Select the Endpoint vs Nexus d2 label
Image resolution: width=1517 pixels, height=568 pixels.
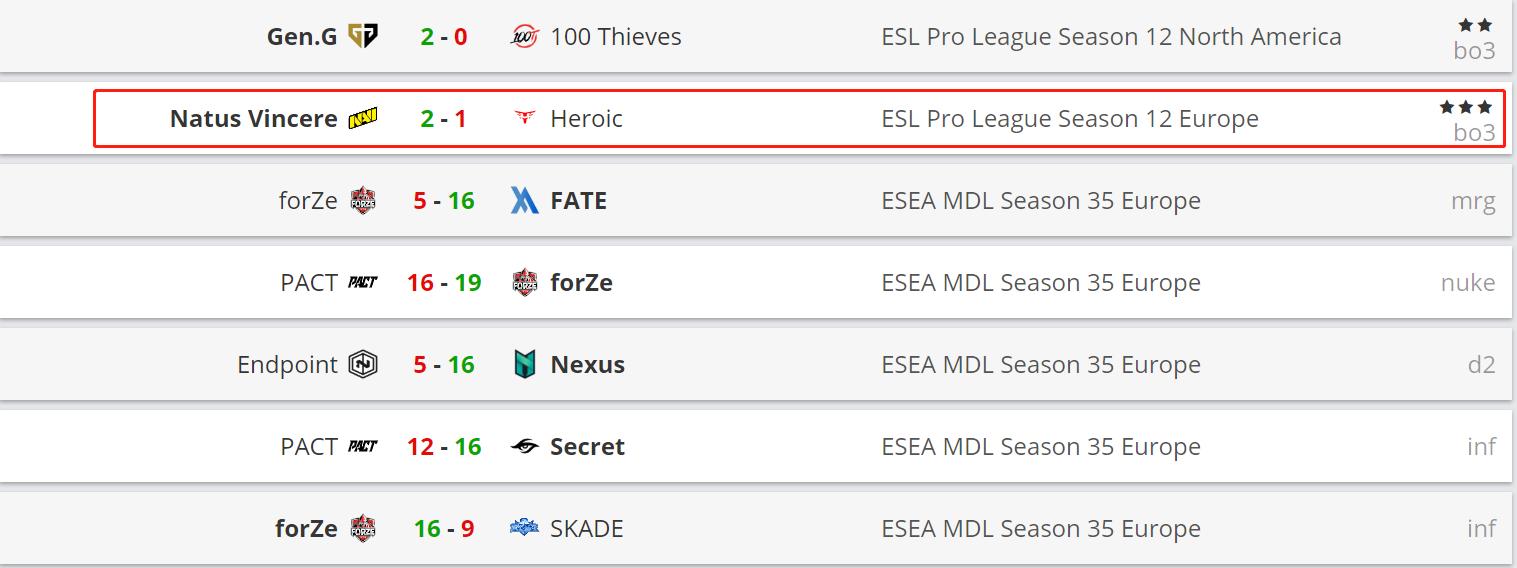click(x=1480, y=365)
